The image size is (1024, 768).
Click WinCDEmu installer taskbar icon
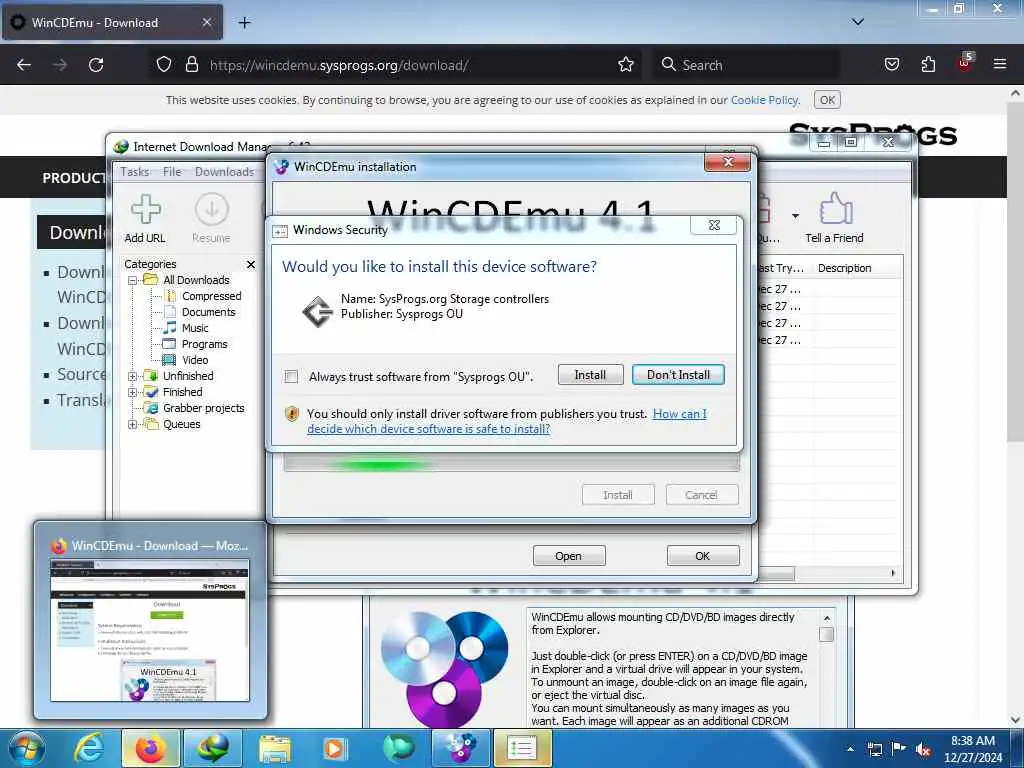460,748
